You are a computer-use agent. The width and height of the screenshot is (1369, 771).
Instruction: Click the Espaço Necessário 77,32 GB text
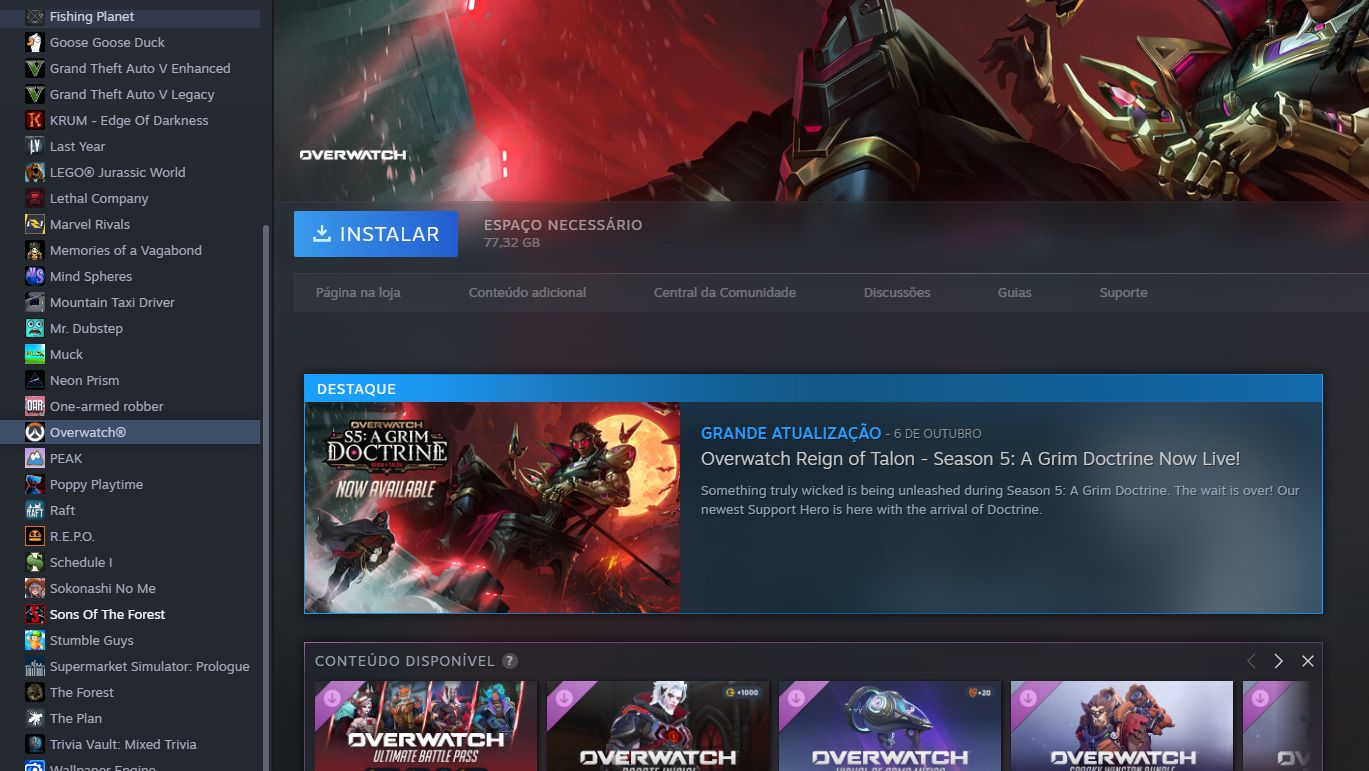563,233
